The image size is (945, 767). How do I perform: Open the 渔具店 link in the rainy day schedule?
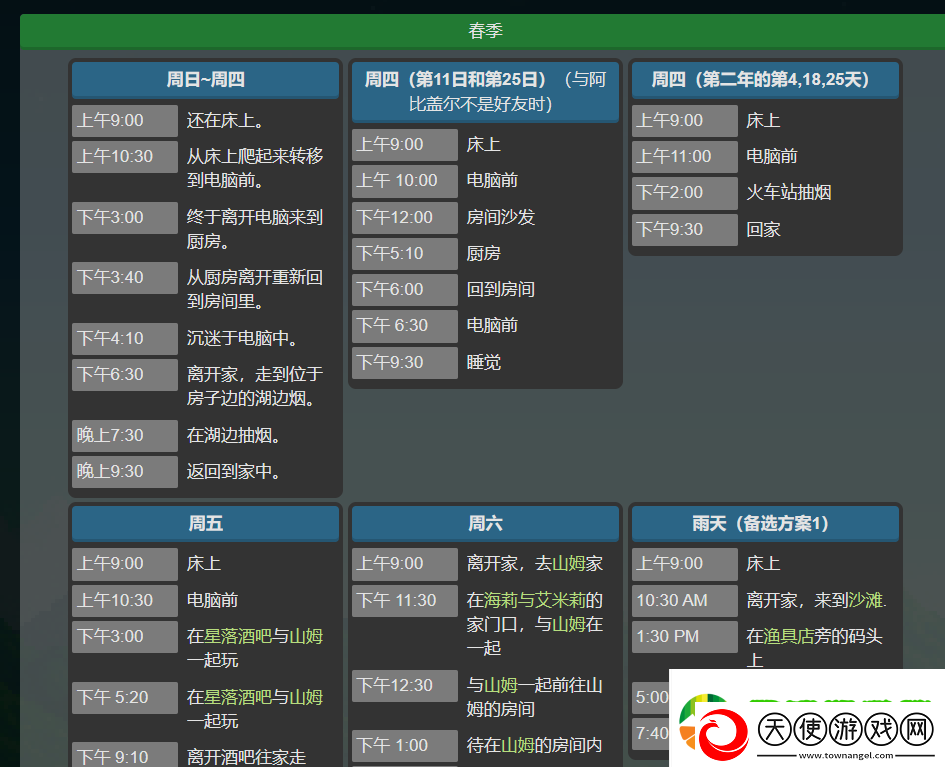[788, 636]
